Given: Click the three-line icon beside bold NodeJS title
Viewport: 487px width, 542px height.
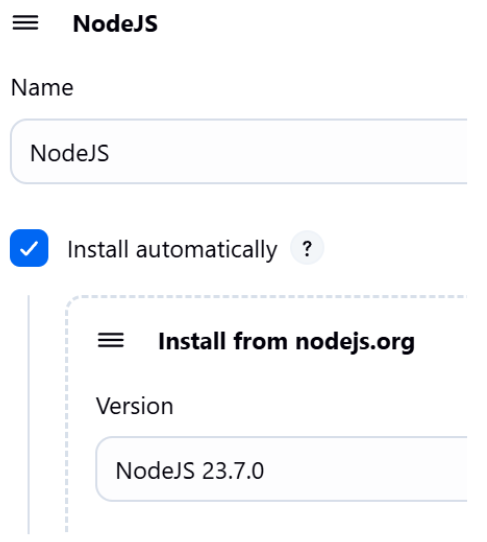Looking at the screenshot, I should coord(25,23).
